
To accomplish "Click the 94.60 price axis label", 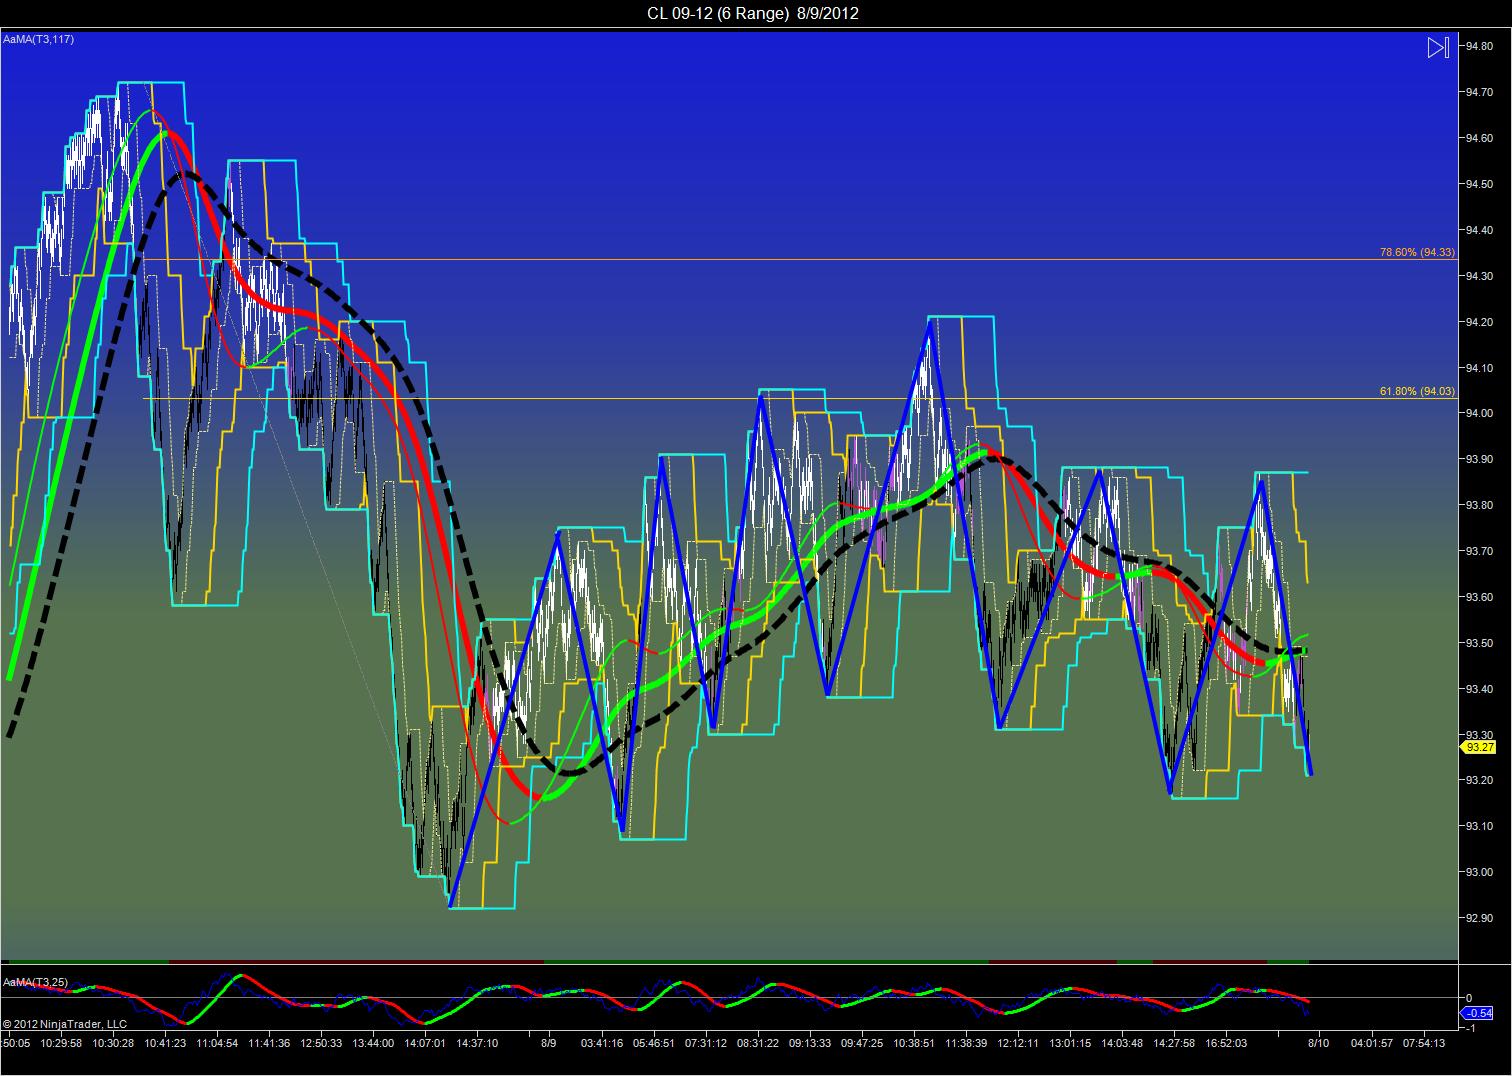I will click(1480, 138).
